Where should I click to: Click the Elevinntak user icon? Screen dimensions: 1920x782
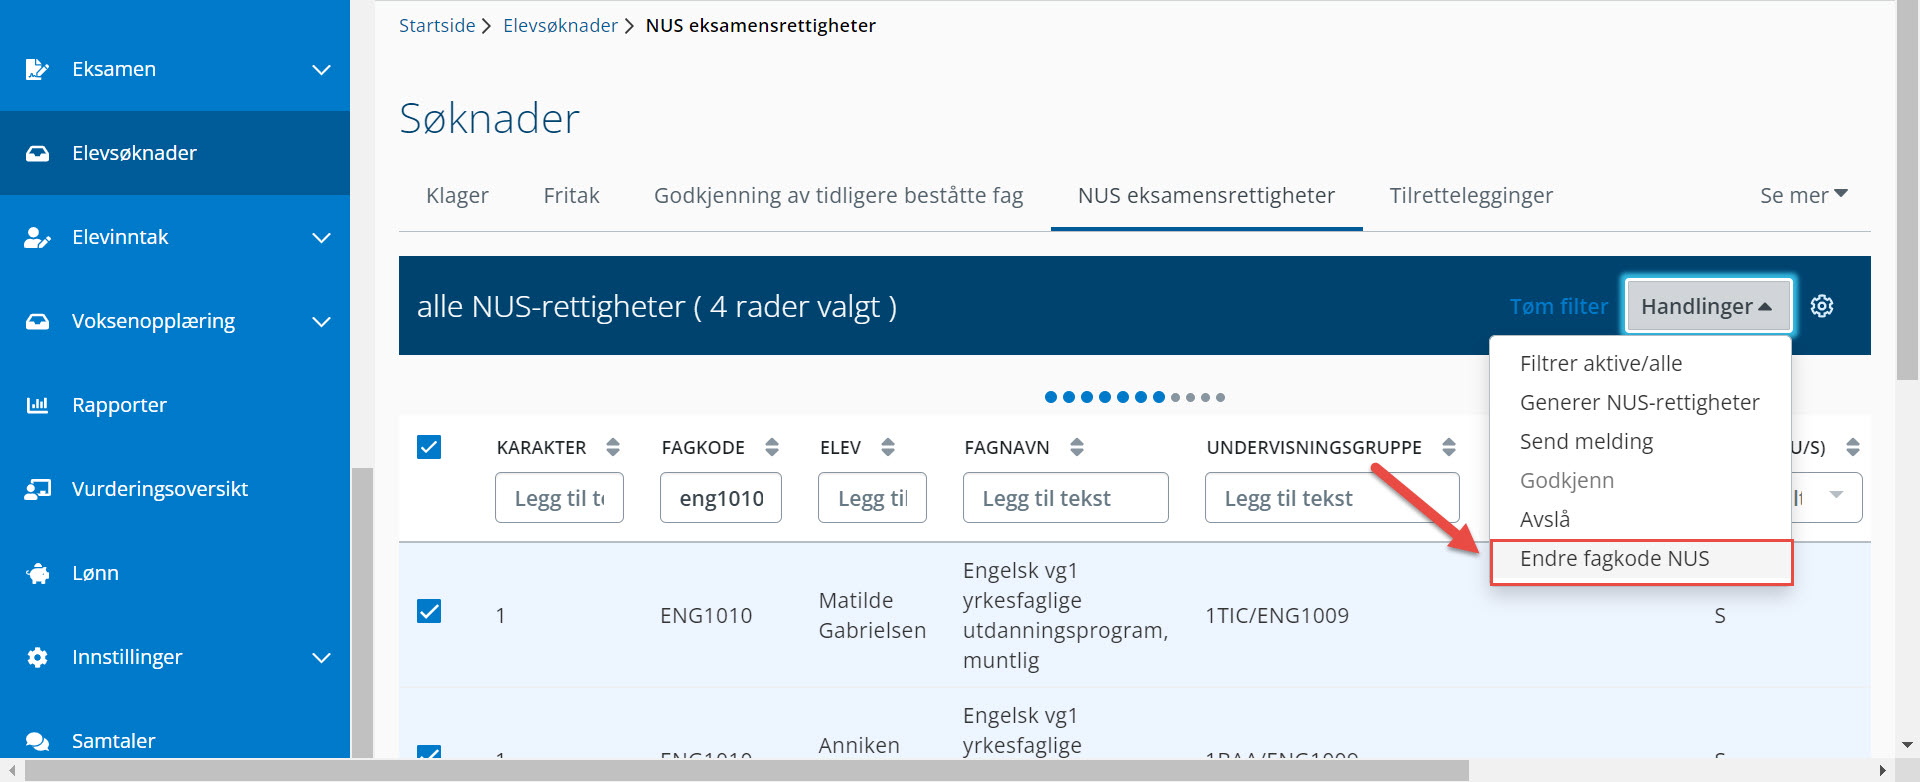coord(37,237)
